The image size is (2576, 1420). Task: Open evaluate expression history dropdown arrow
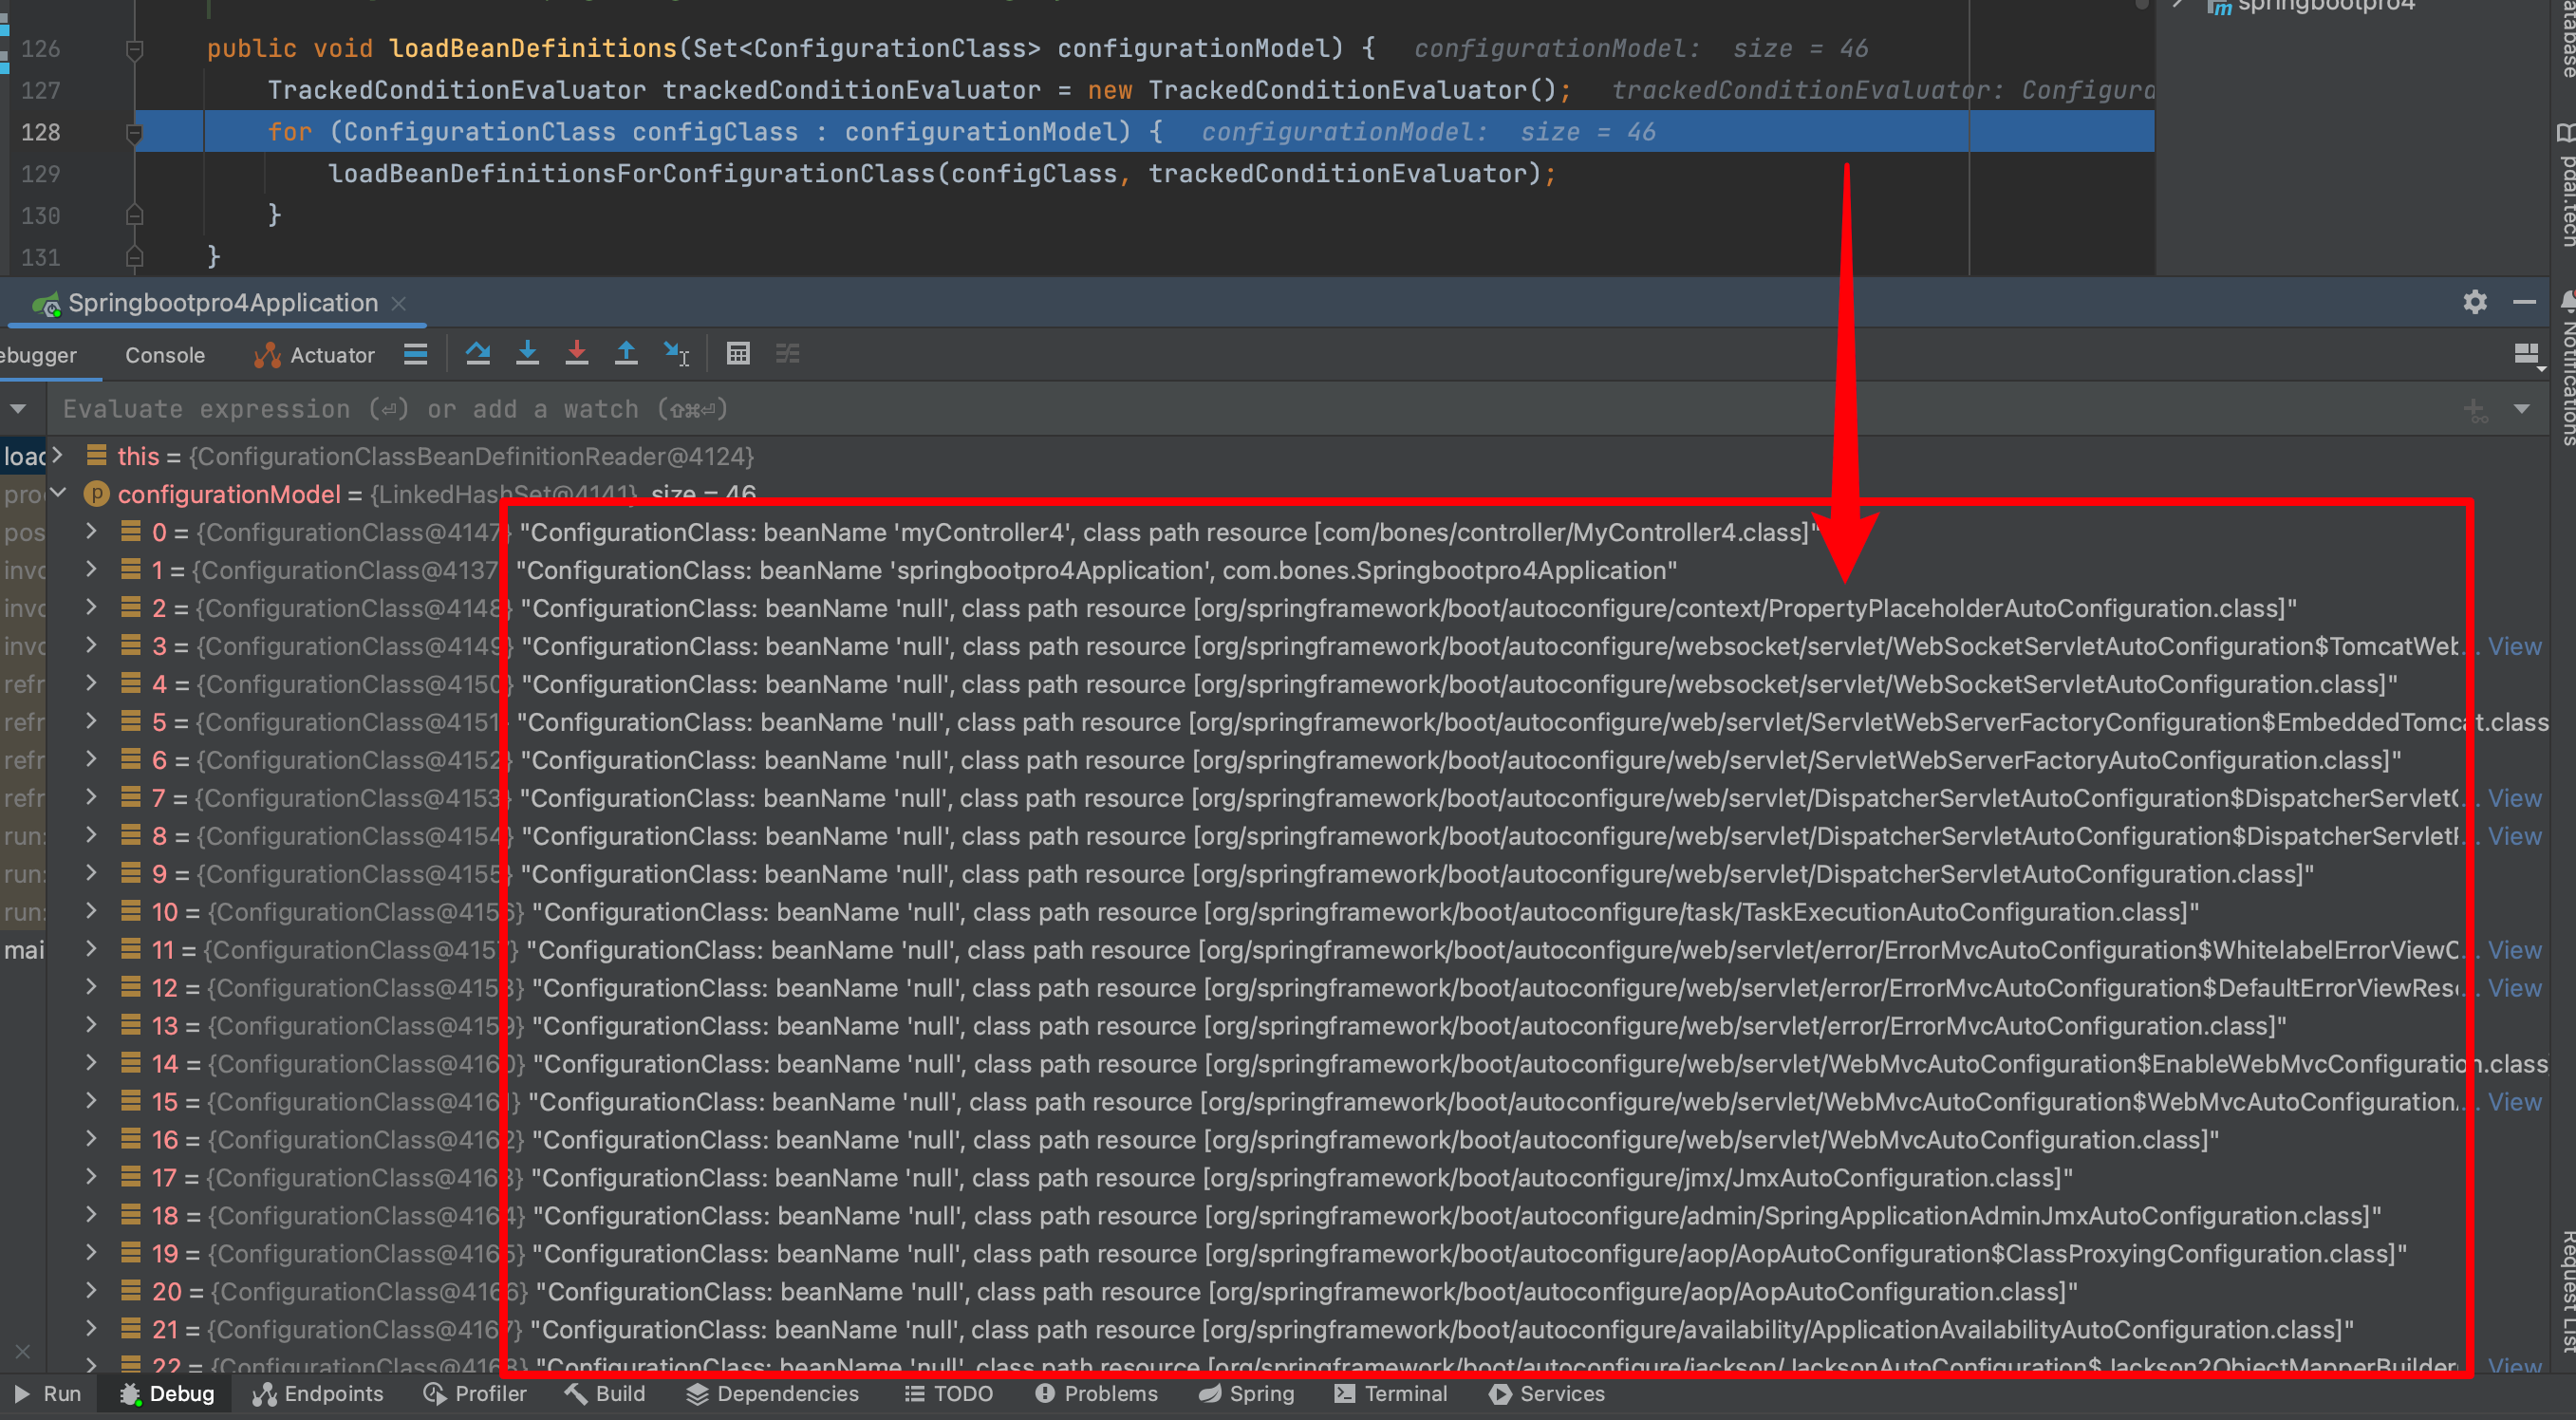[x=2522, y=409]
